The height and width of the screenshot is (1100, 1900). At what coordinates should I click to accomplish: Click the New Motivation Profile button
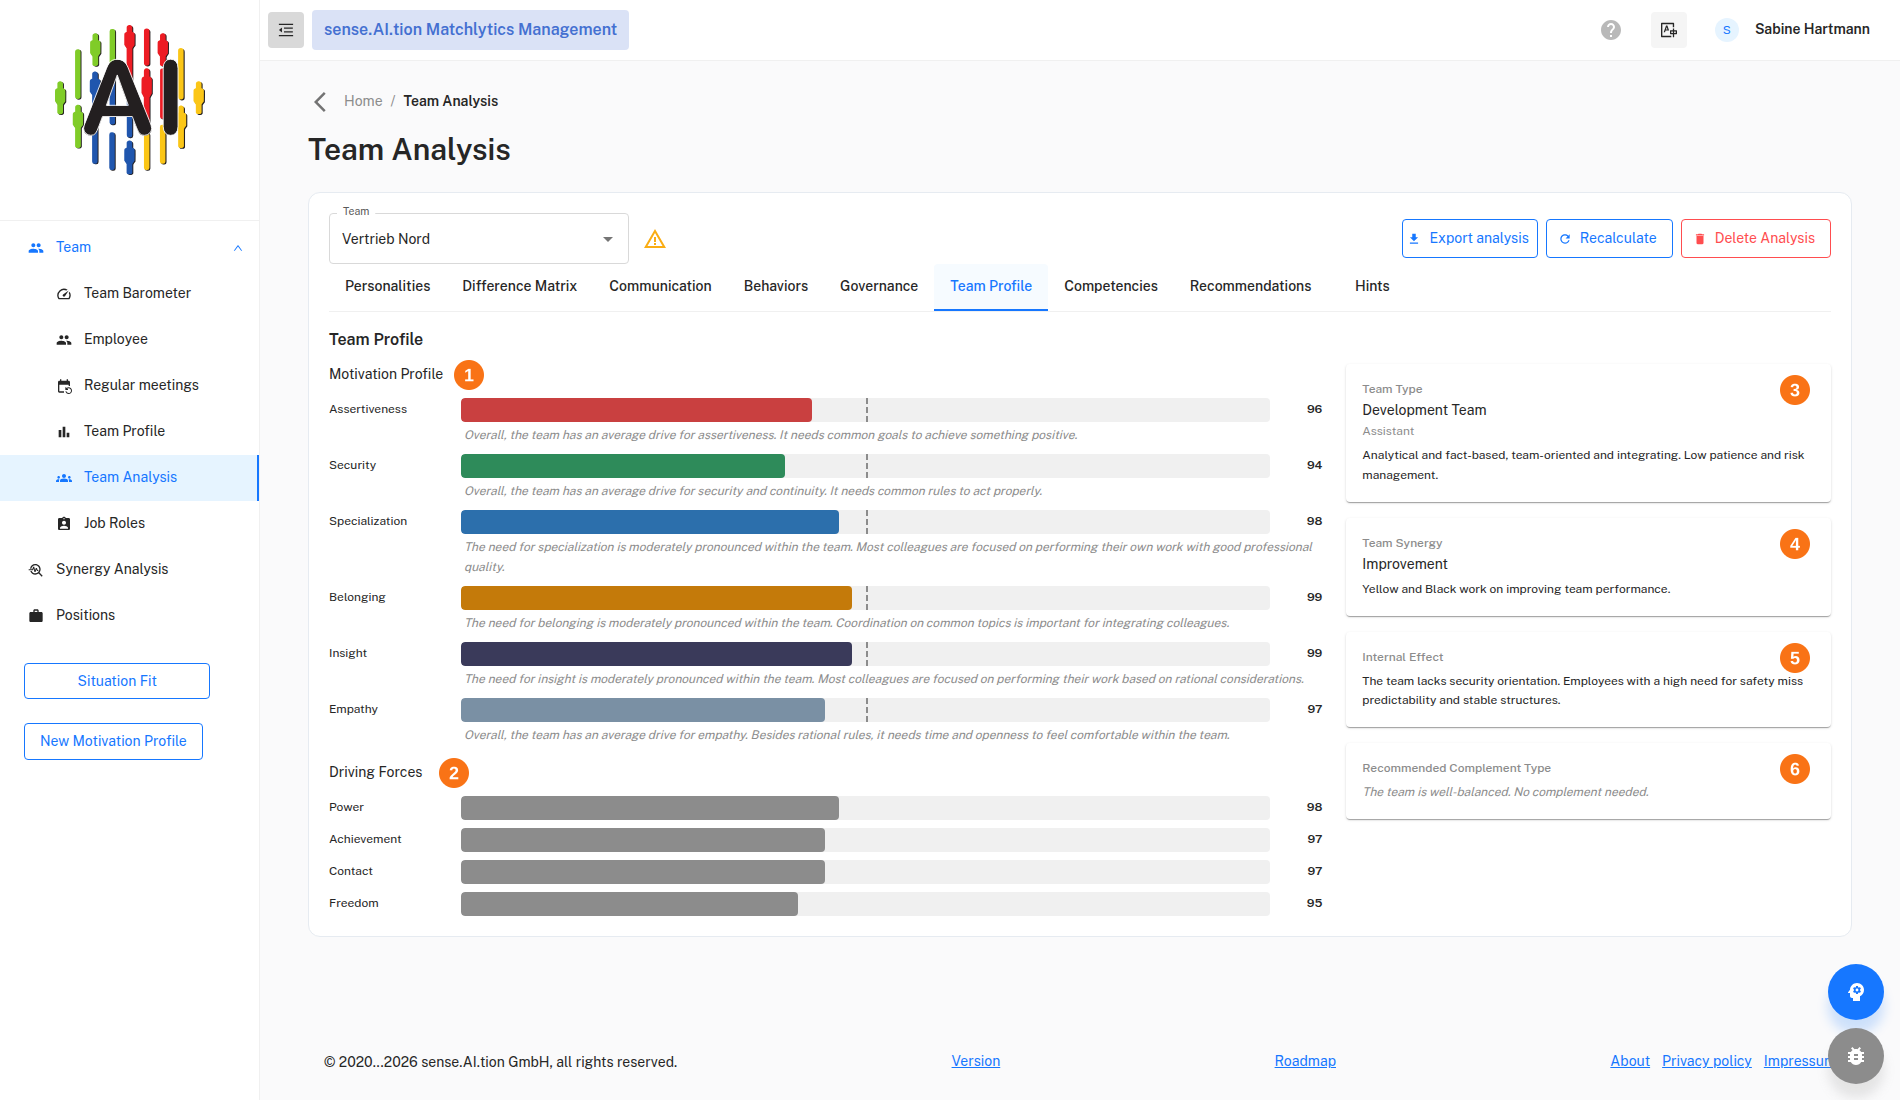coord(113,741)
